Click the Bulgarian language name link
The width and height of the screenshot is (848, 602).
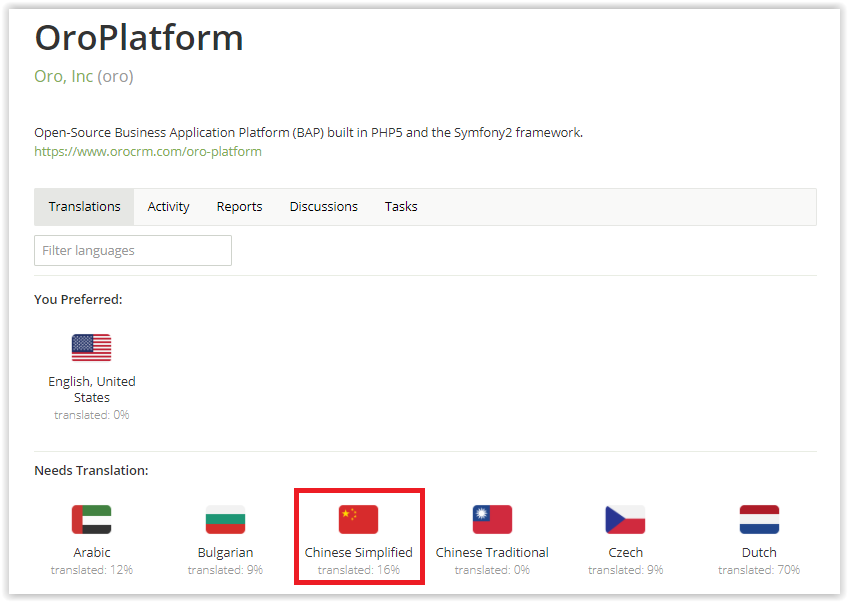(226, 552)
